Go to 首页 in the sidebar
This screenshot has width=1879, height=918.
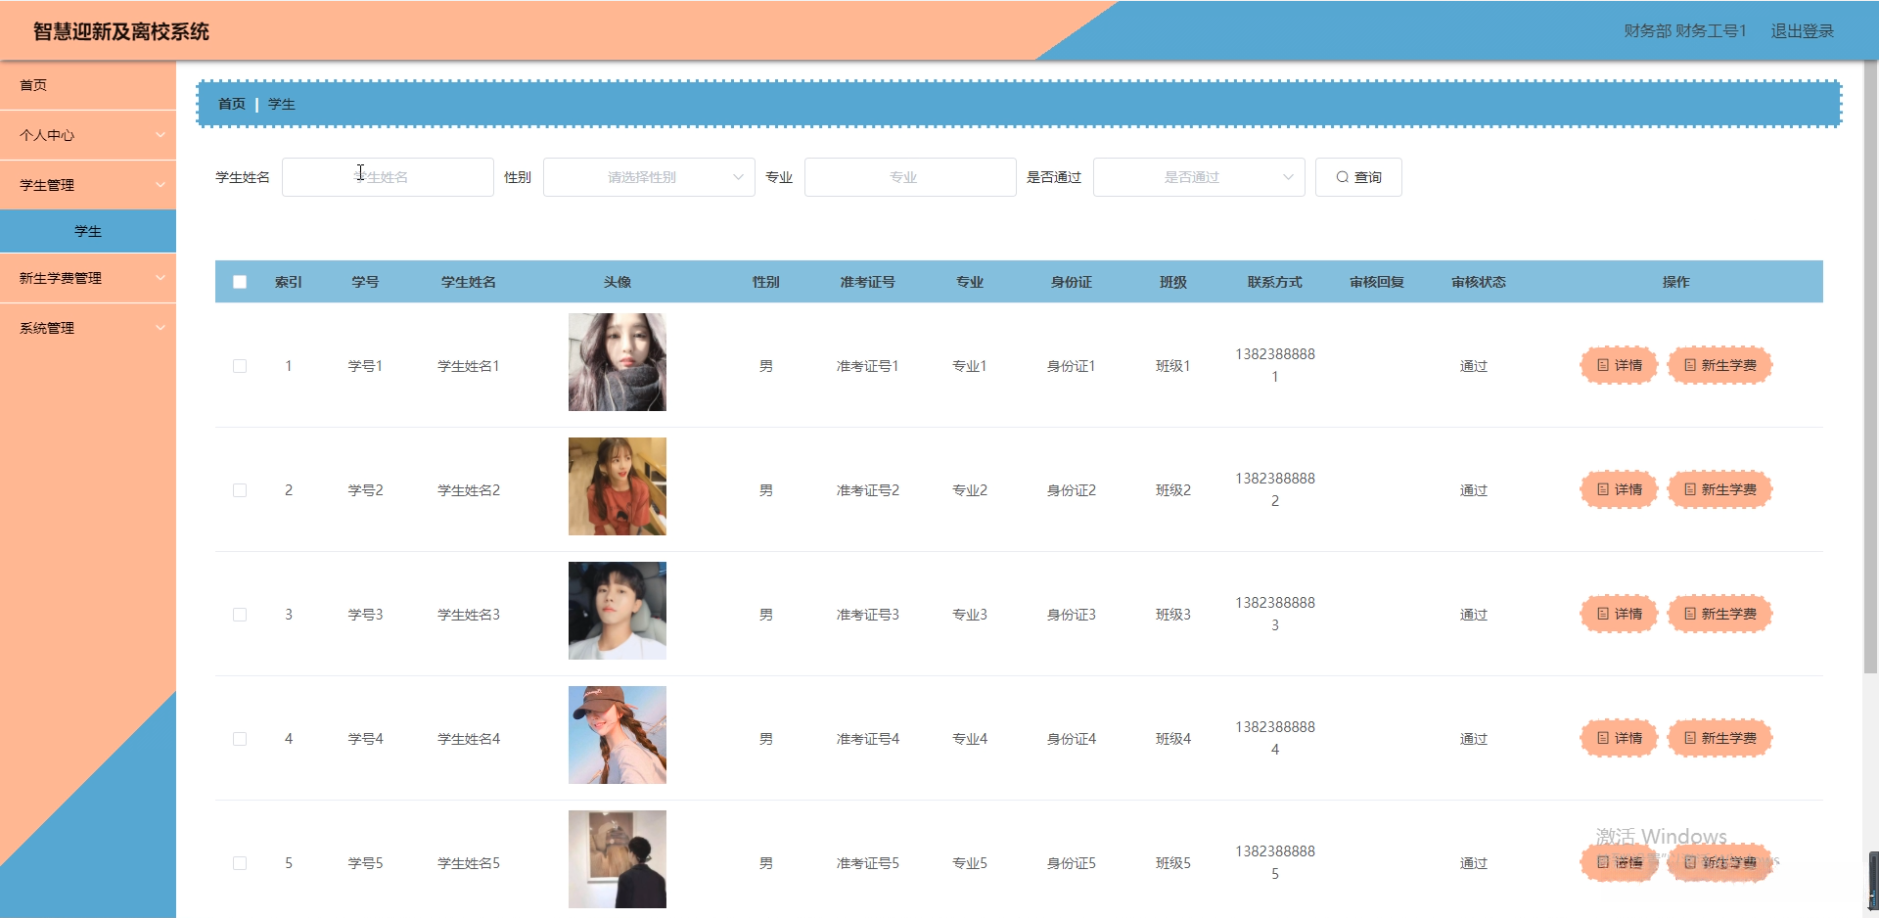[88, 85]
